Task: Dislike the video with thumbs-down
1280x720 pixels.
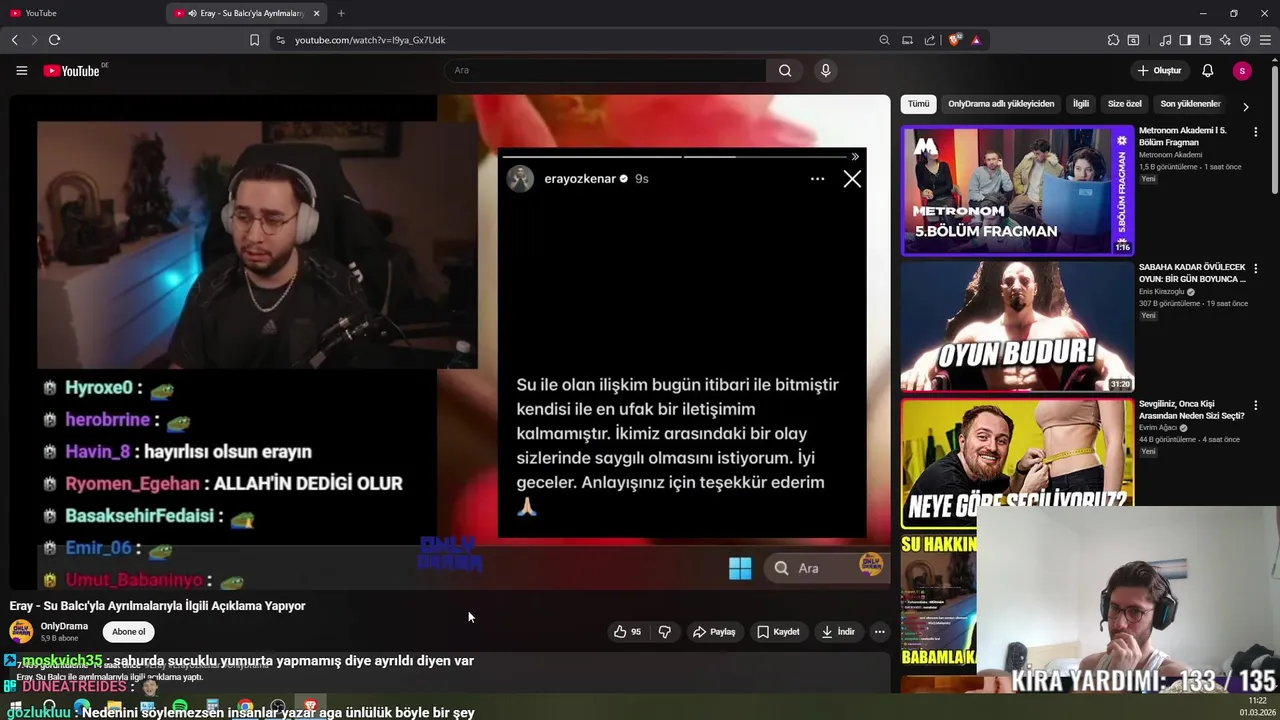Action: pyautogui.click(x=664, y=632)
